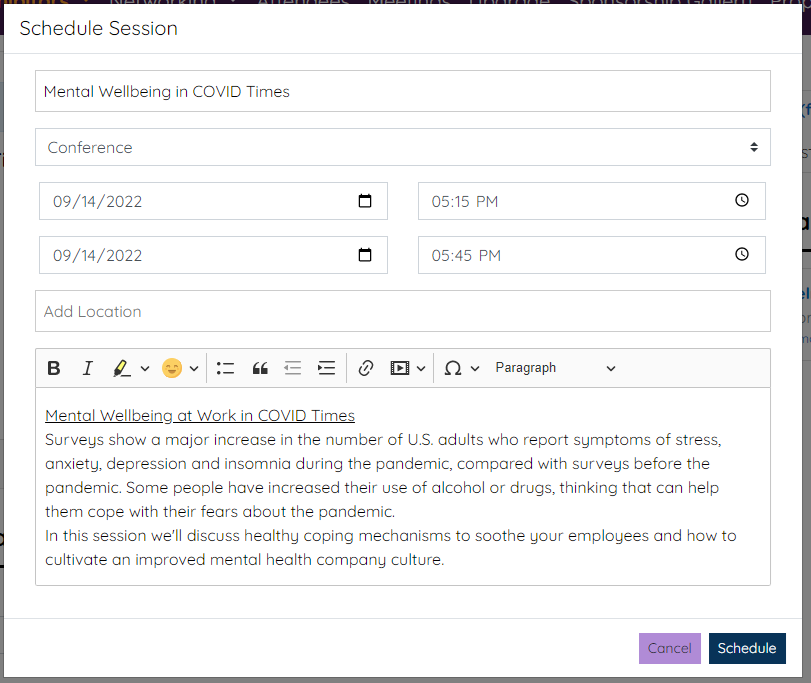The width and height of the screenshot is (811, 683).
Task: Apply italic formatting
Action: click(x=87, y=368)
